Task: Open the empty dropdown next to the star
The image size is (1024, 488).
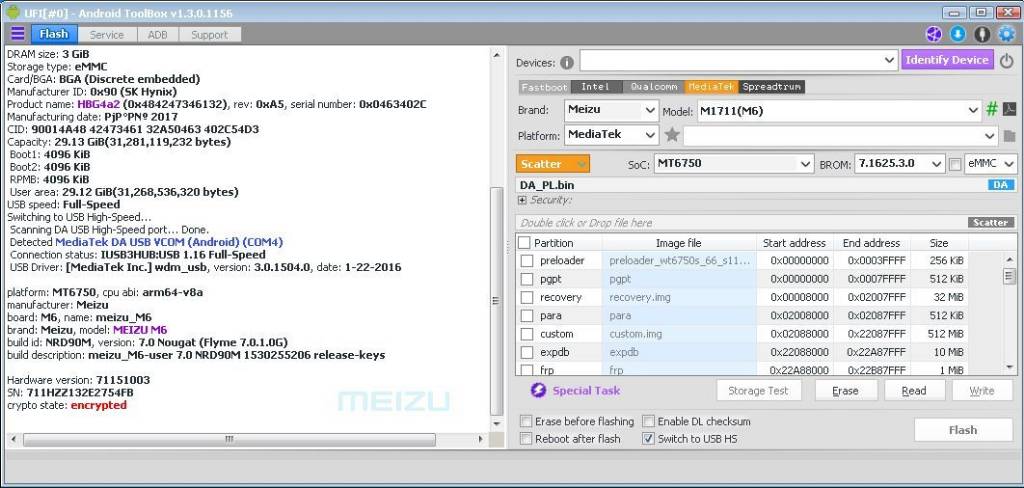Action: pyautogui.click(x=840, y=136)
